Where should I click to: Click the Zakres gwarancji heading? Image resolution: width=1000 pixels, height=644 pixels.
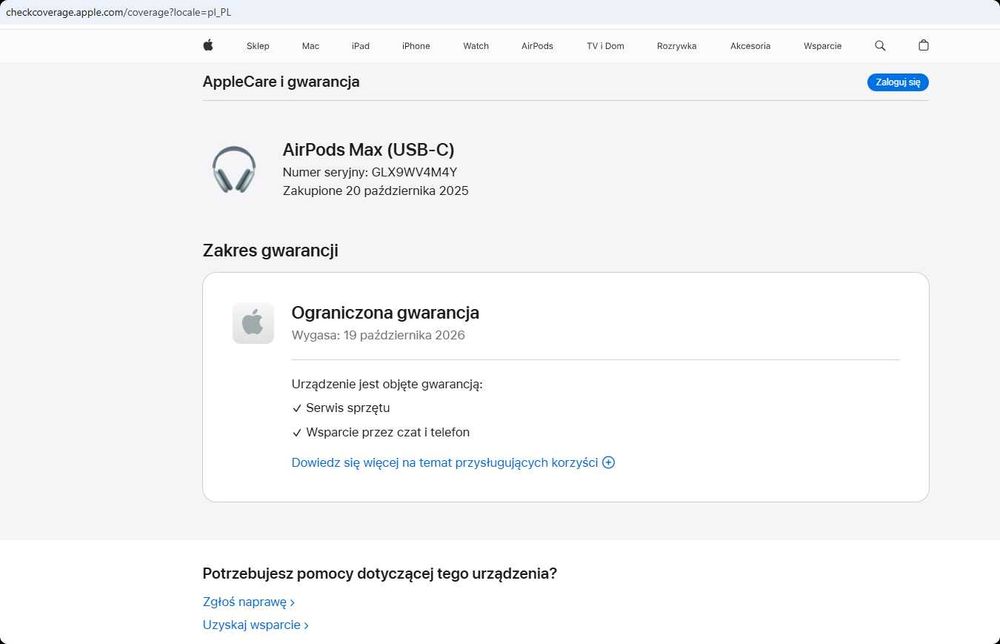click(x=270, y=251)
